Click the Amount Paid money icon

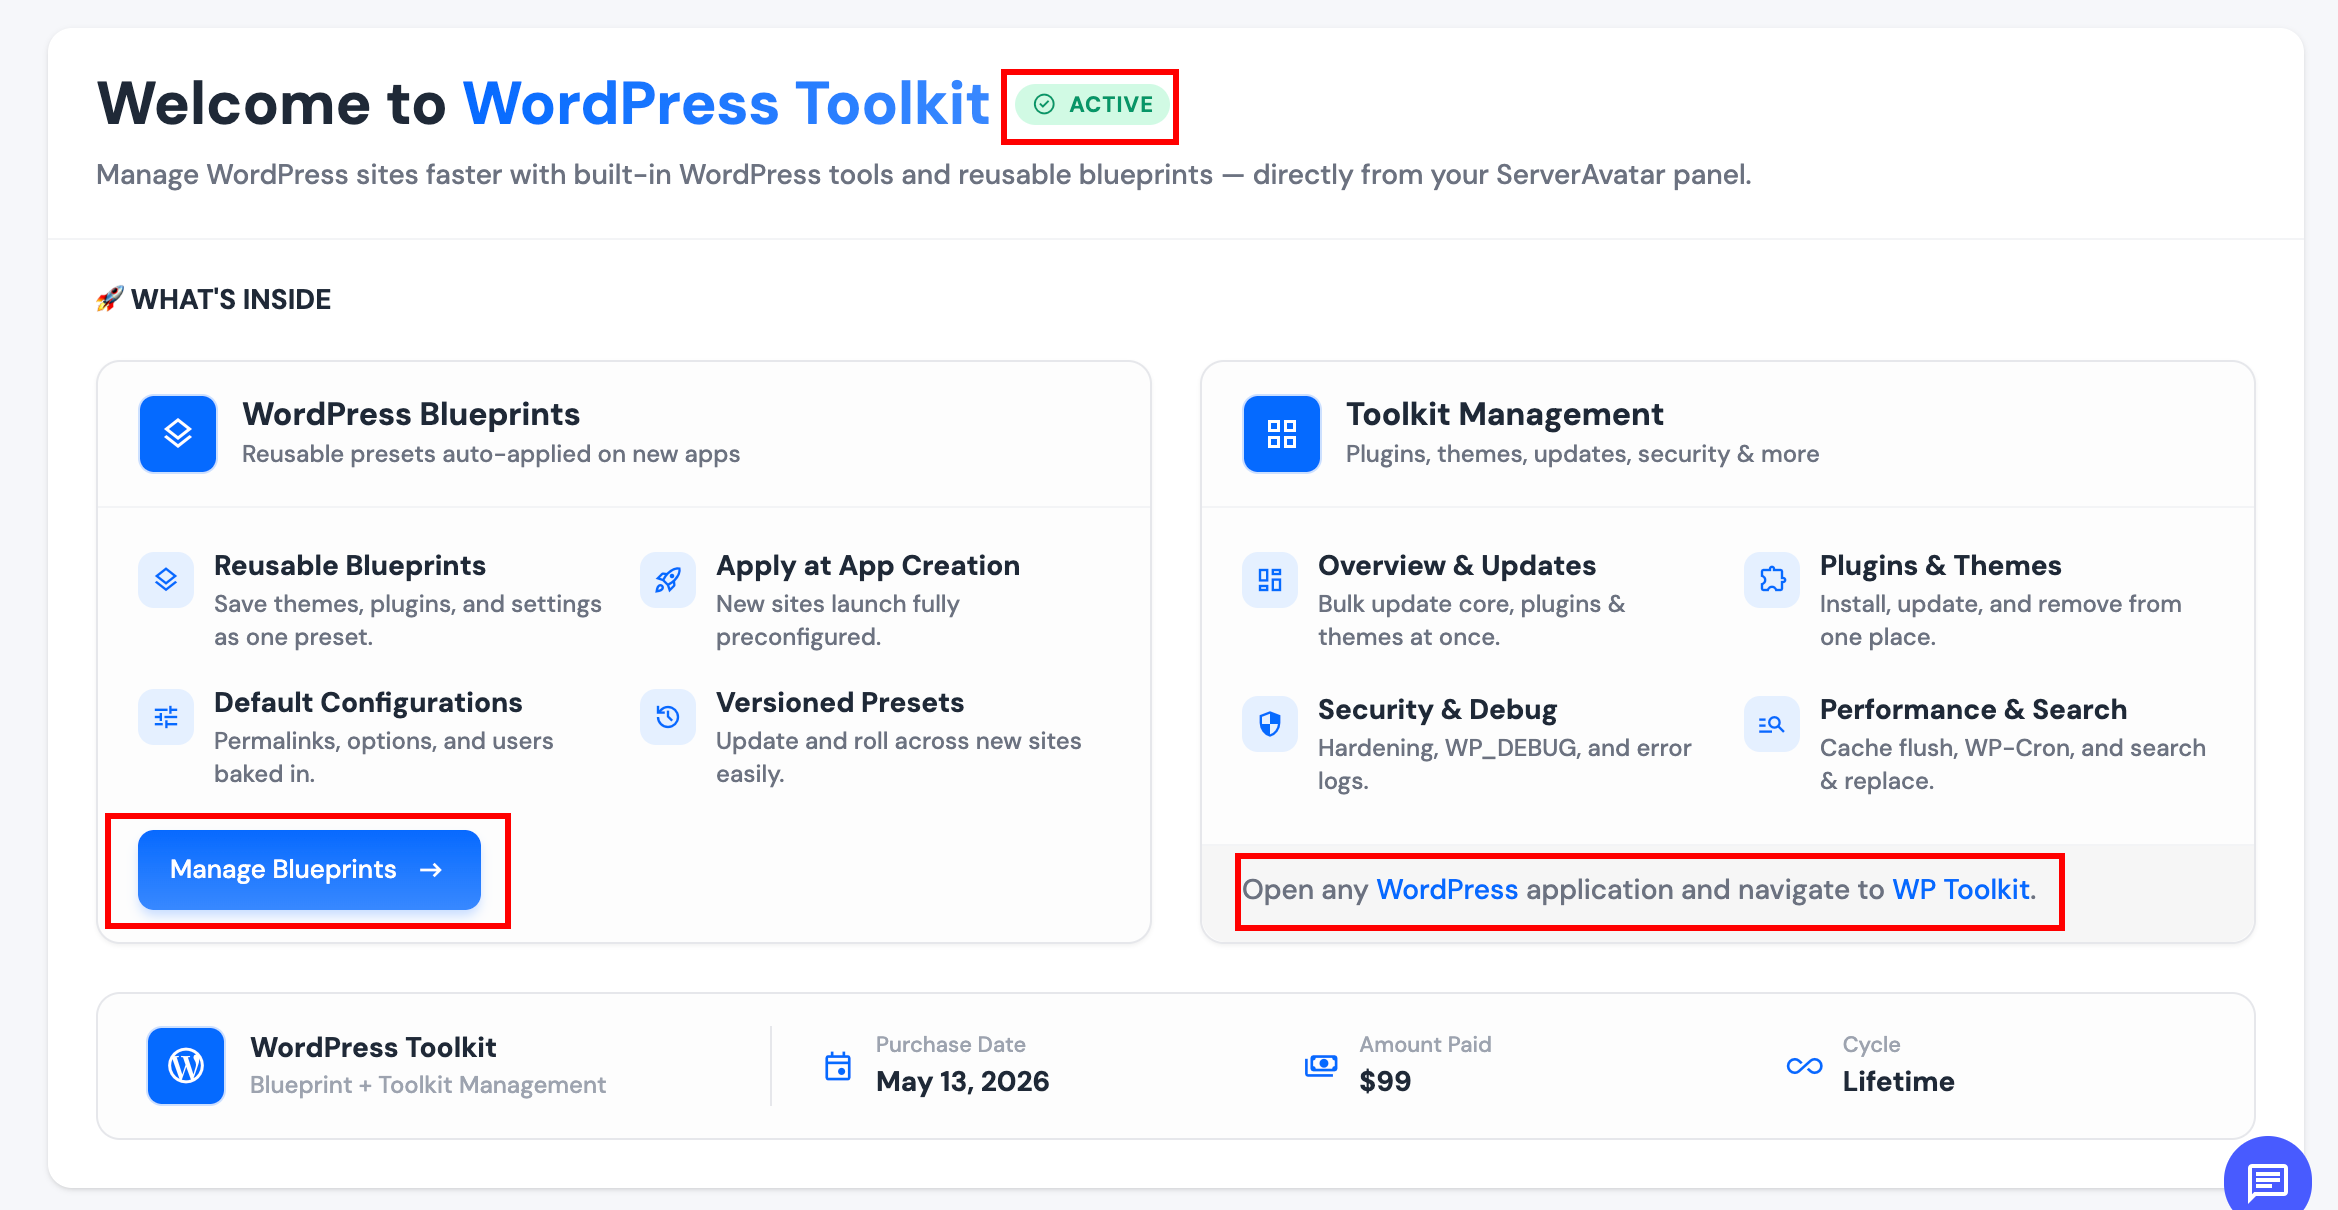[1321, 1066]
